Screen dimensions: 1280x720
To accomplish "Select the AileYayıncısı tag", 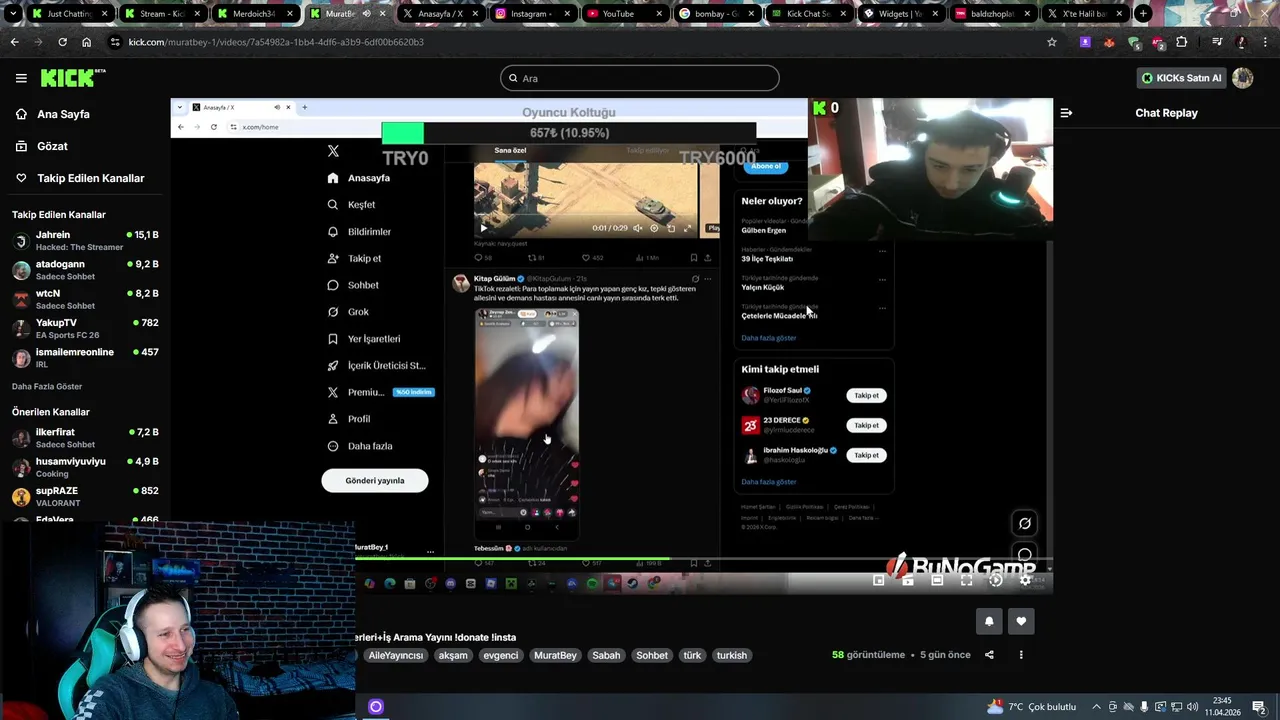I will pos(396,655).
